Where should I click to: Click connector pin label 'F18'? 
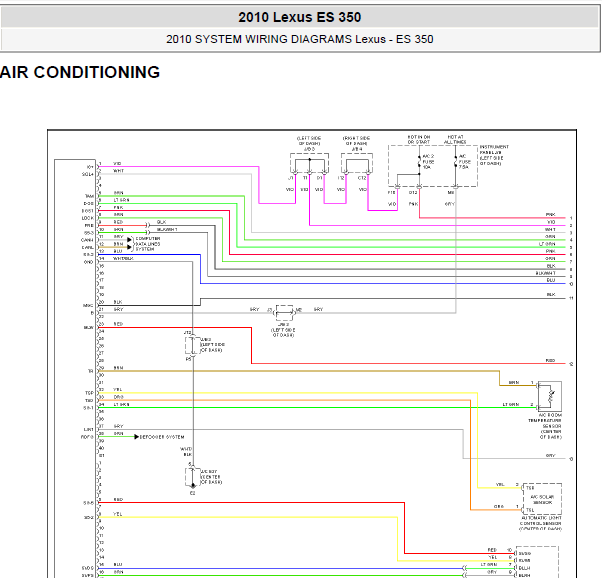click(x=391, y=192)
